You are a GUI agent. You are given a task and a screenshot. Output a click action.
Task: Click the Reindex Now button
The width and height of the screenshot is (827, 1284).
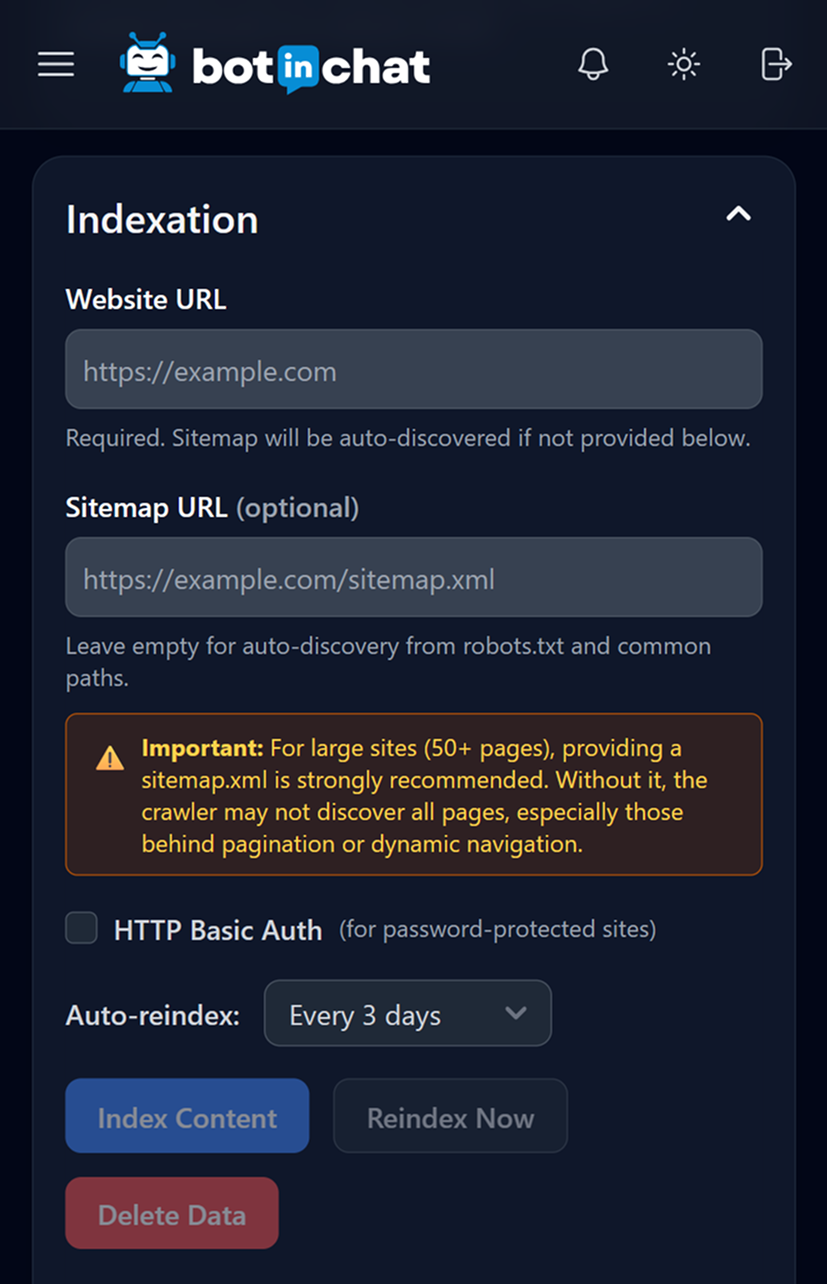point(450,1117)
